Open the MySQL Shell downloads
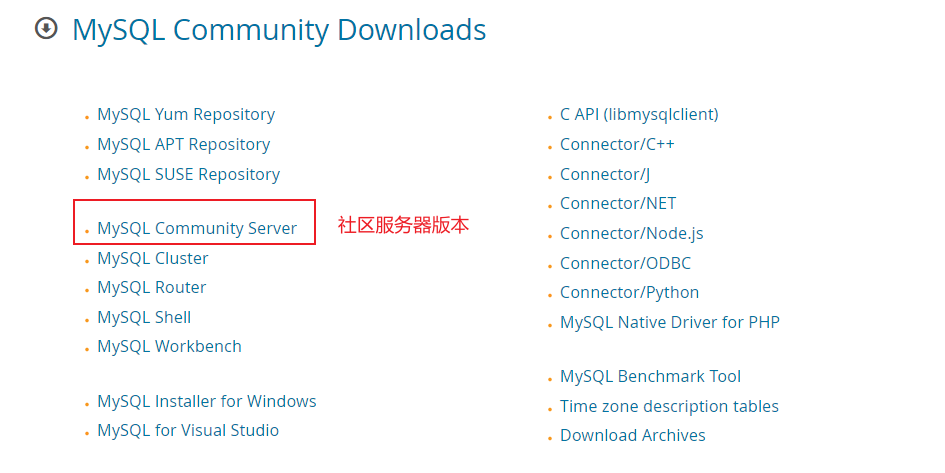Screen dimensions: 945x473 [x=145, y=318]
